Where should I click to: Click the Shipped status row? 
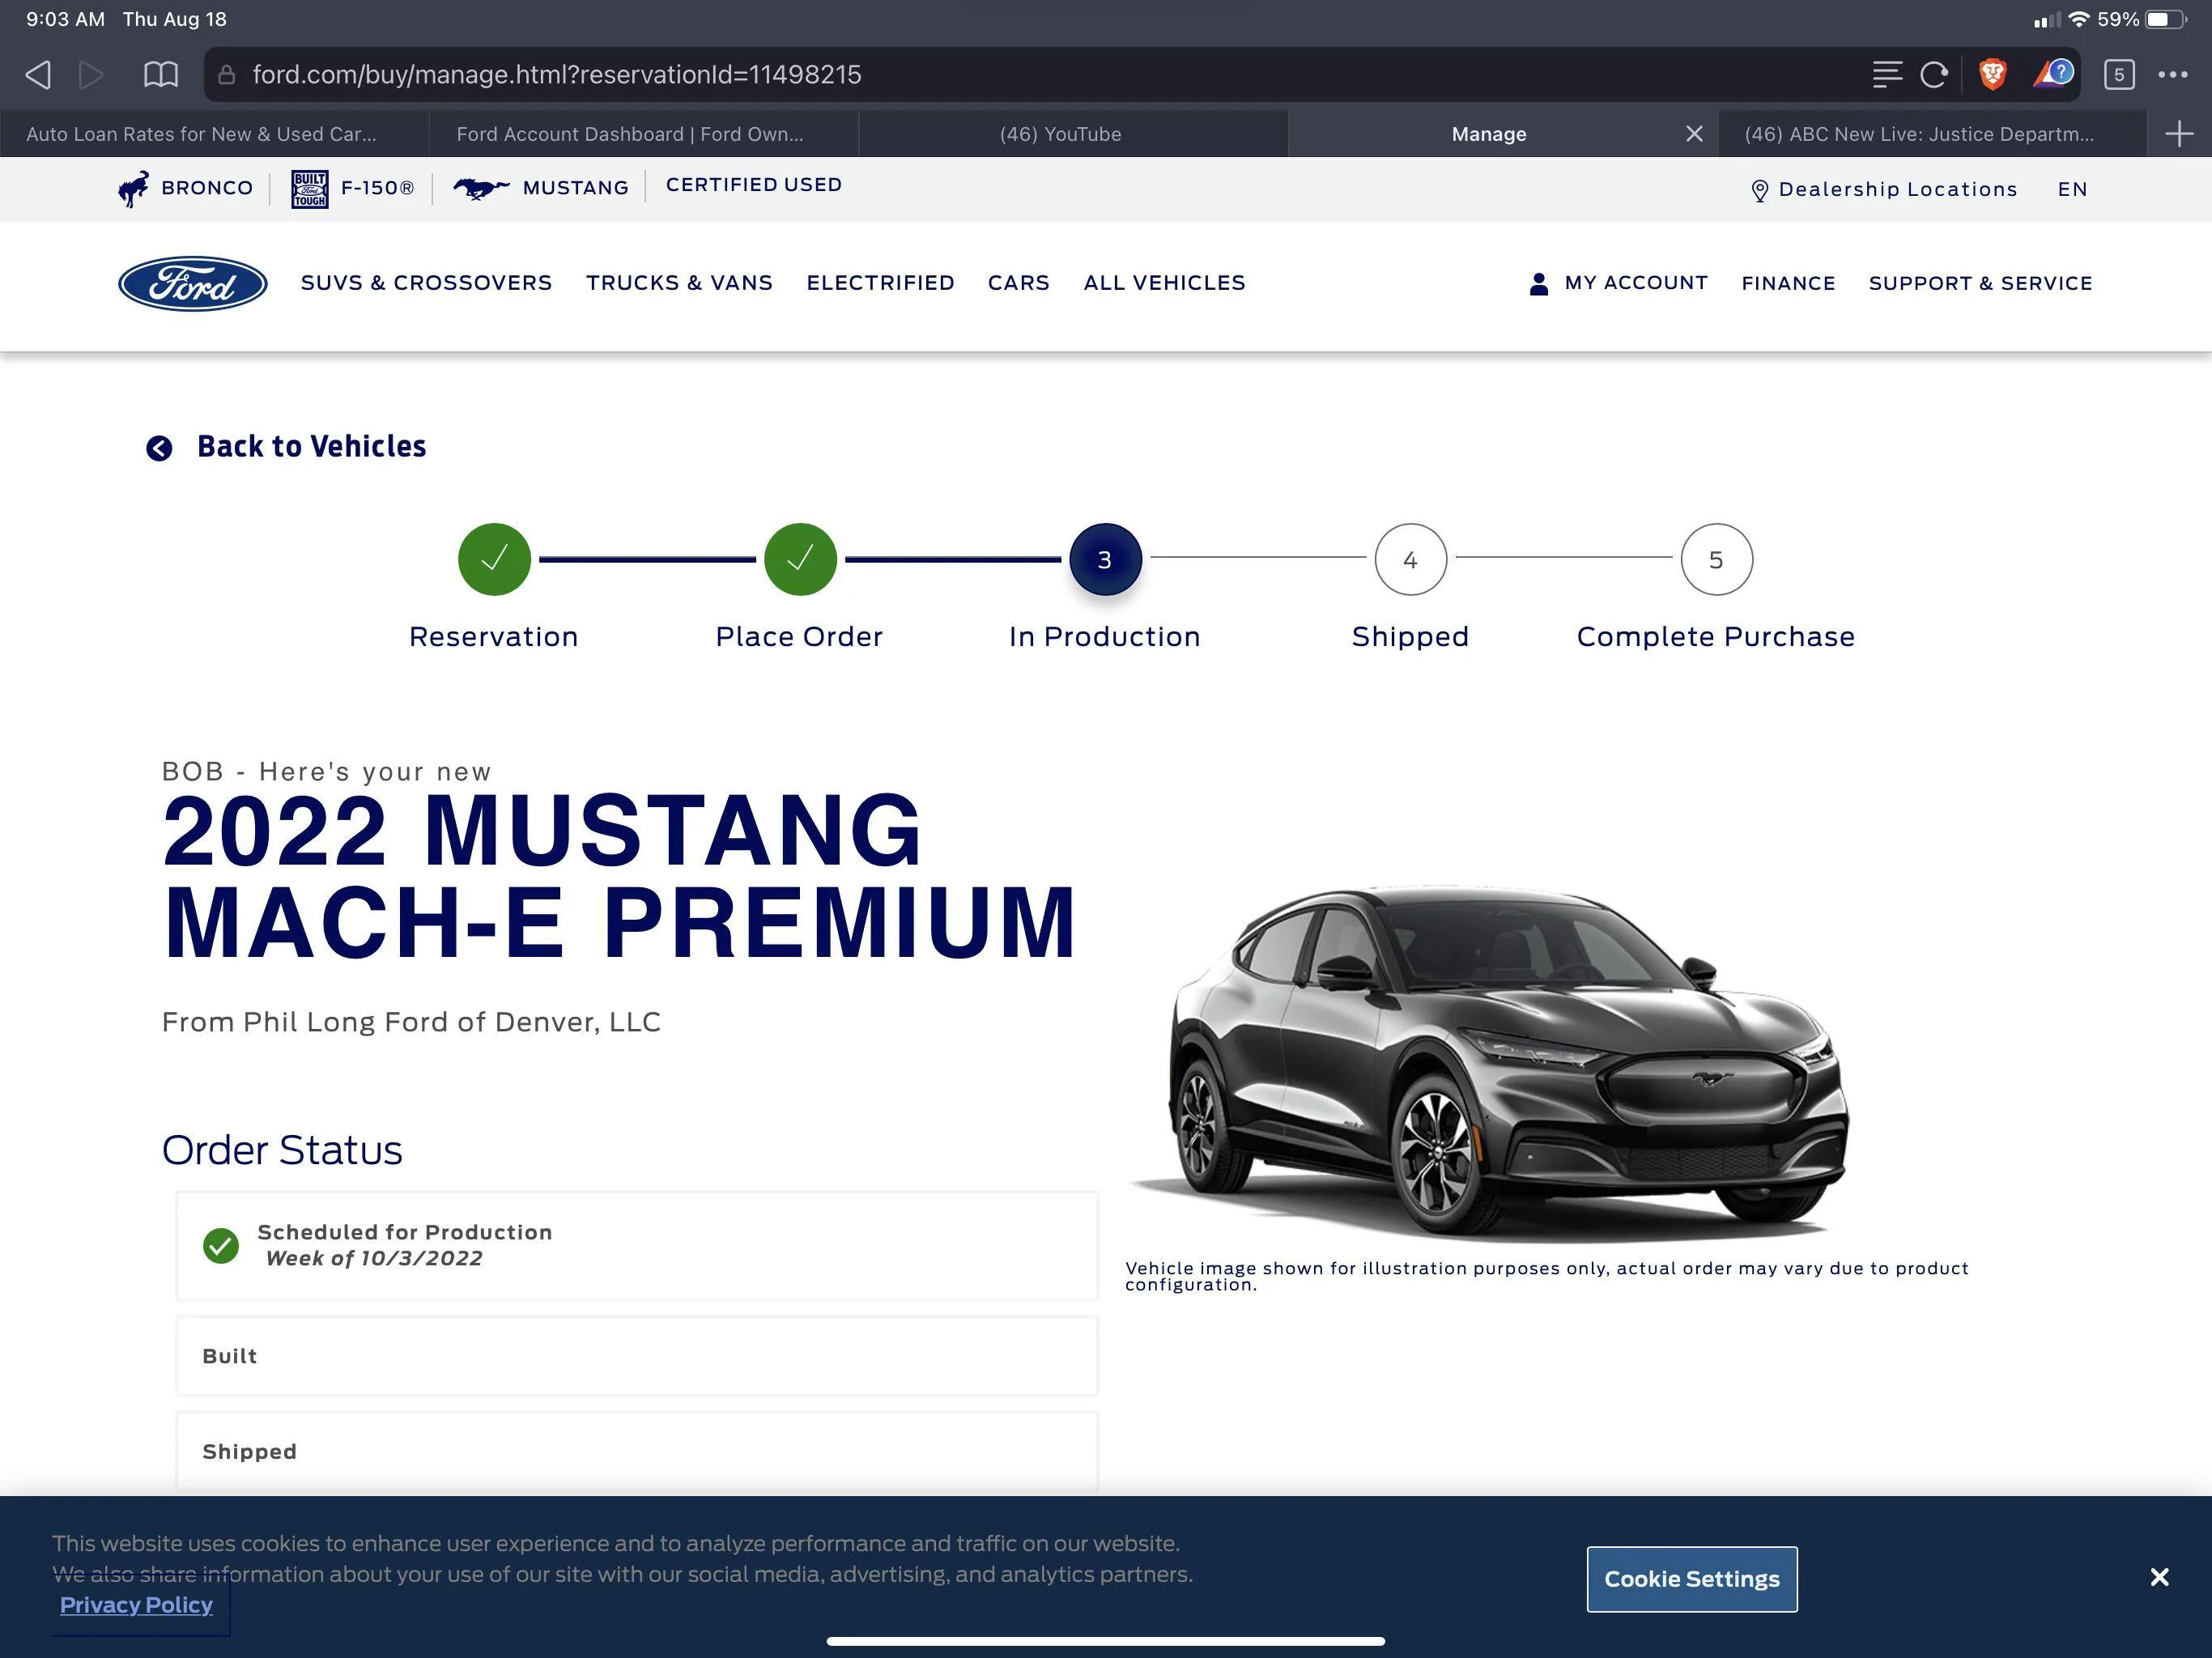[637, 1452]
